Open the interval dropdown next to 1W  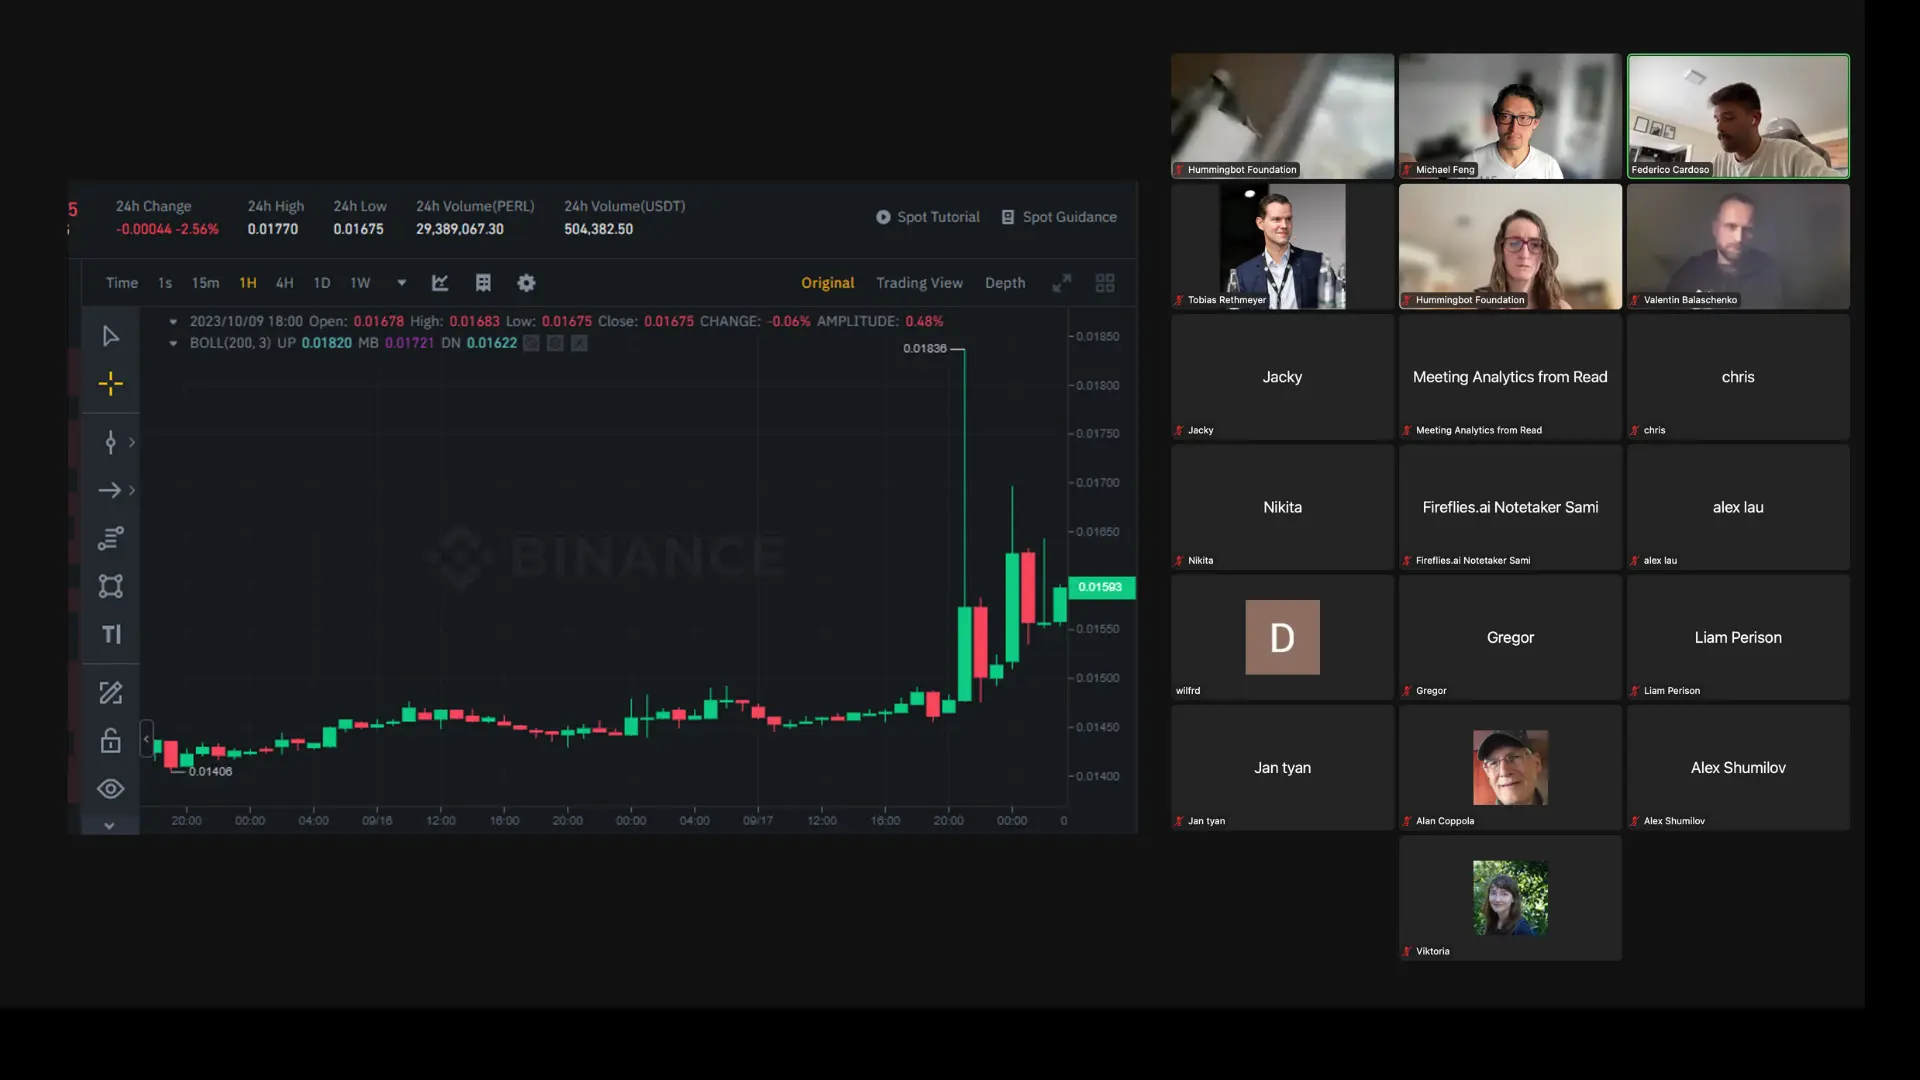coord(401,283)
